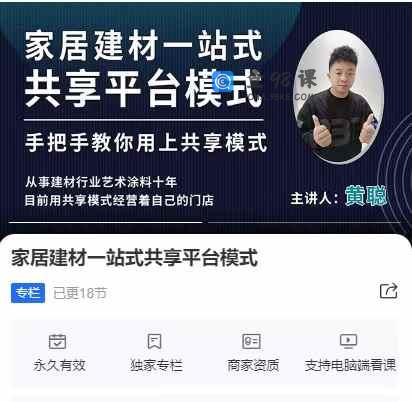Click the course title 家居建材一站式共享平台模式
This screenshot has height=402, width=412.
(x=135, y=258)
